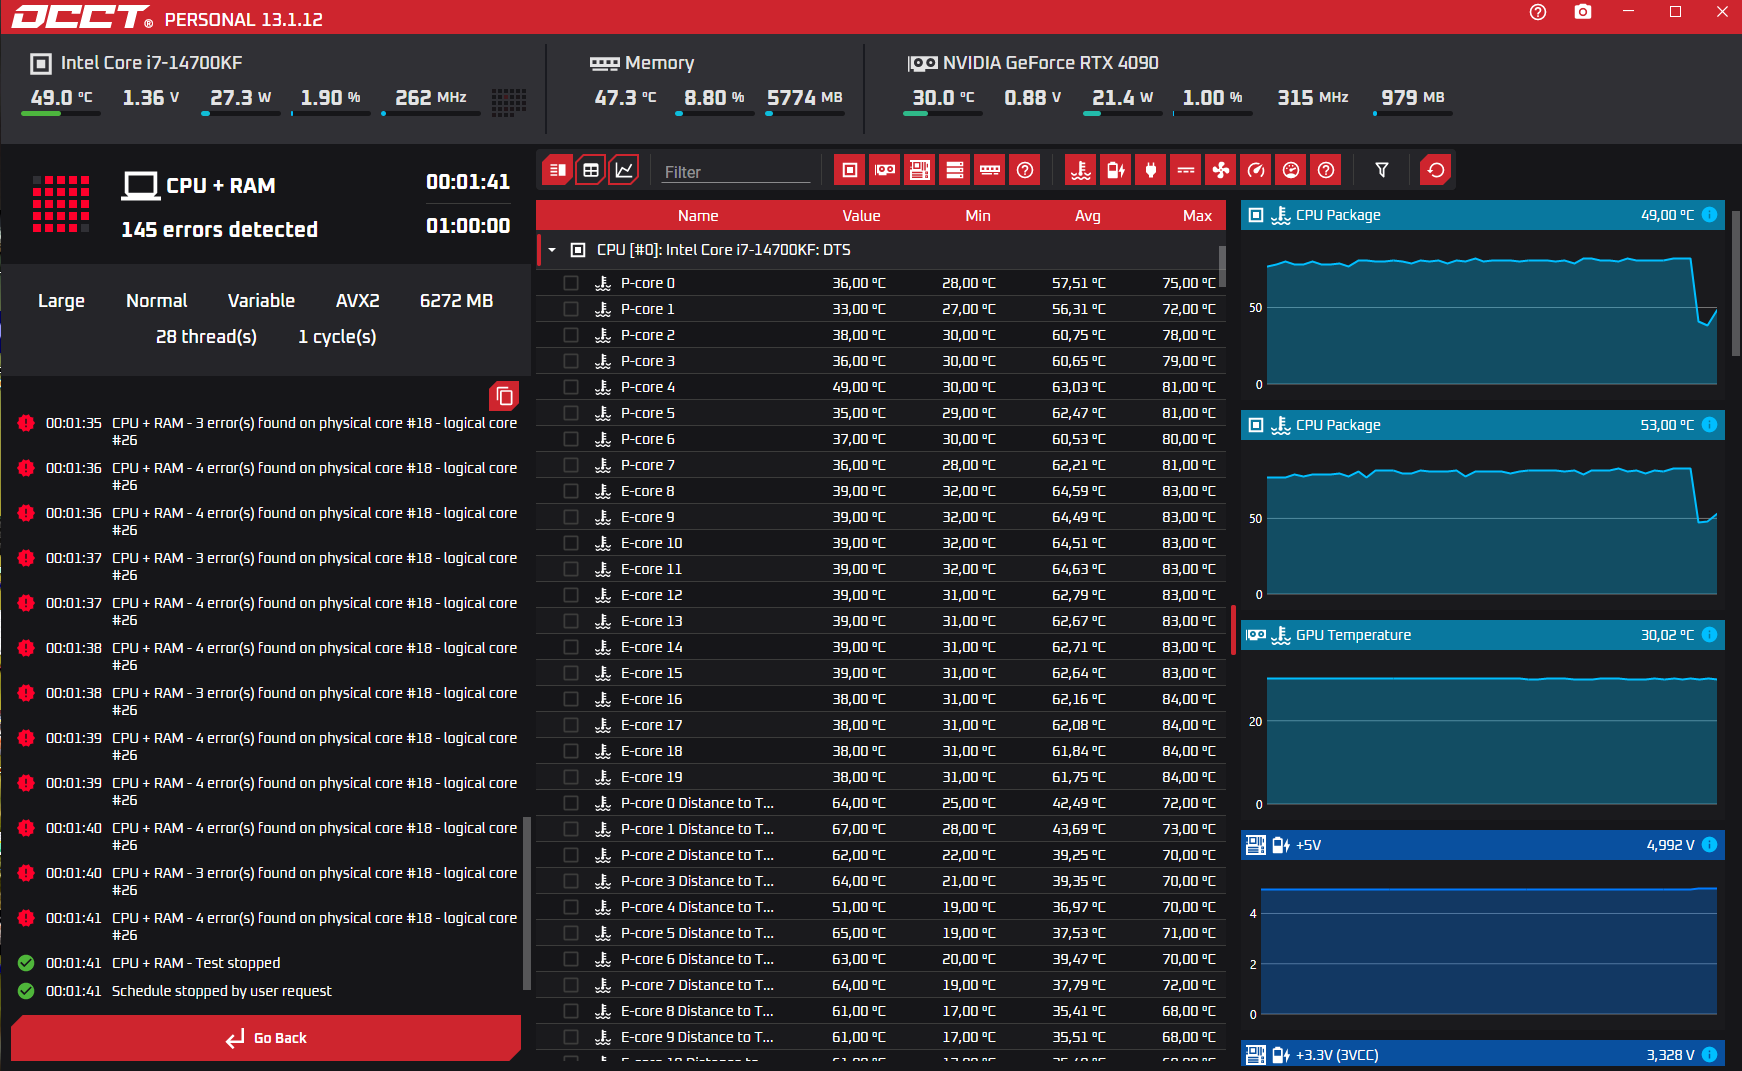
Task: Filter by unknown sensor type icon
Action: [x=1326, y=170]
